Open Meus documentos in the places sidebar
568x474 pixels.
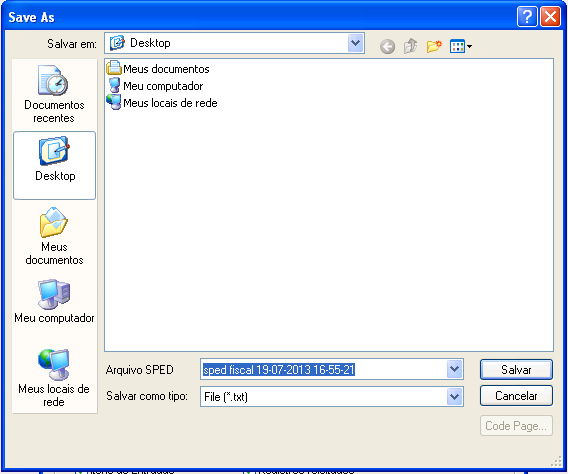[54, 236]
